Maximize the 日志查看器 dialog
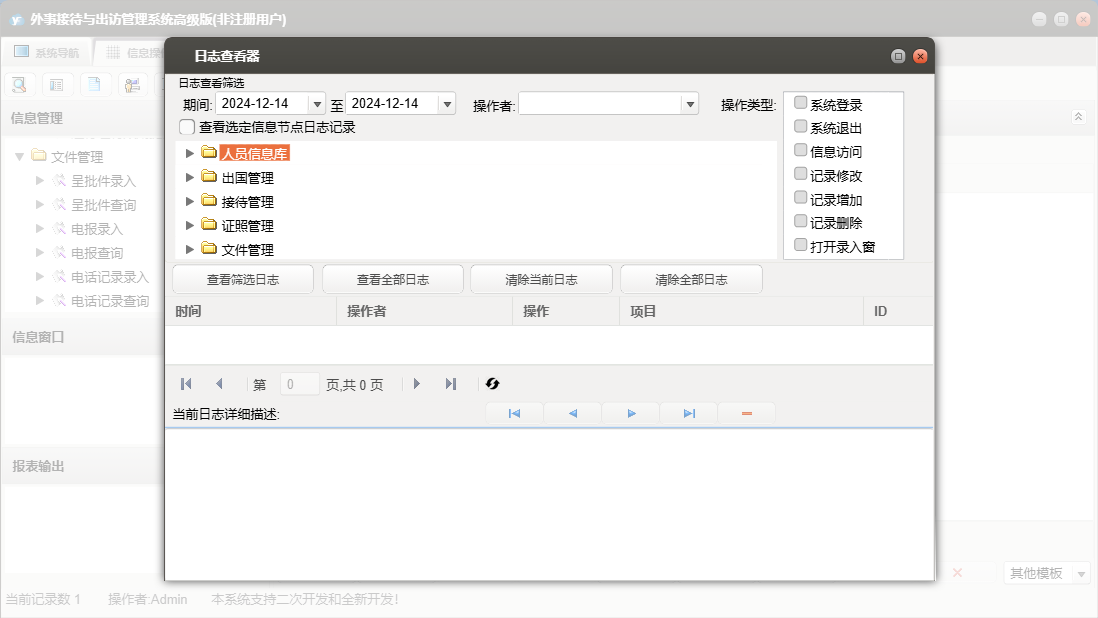This screenshot has height=618, width=1098. (898, 57)
